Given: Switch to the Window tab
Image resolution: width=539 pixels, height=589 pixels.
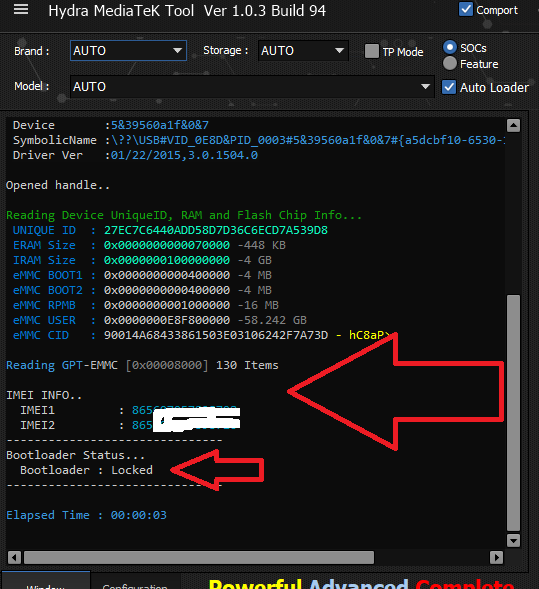Looking at the screenshot, I should pos(45,580).
